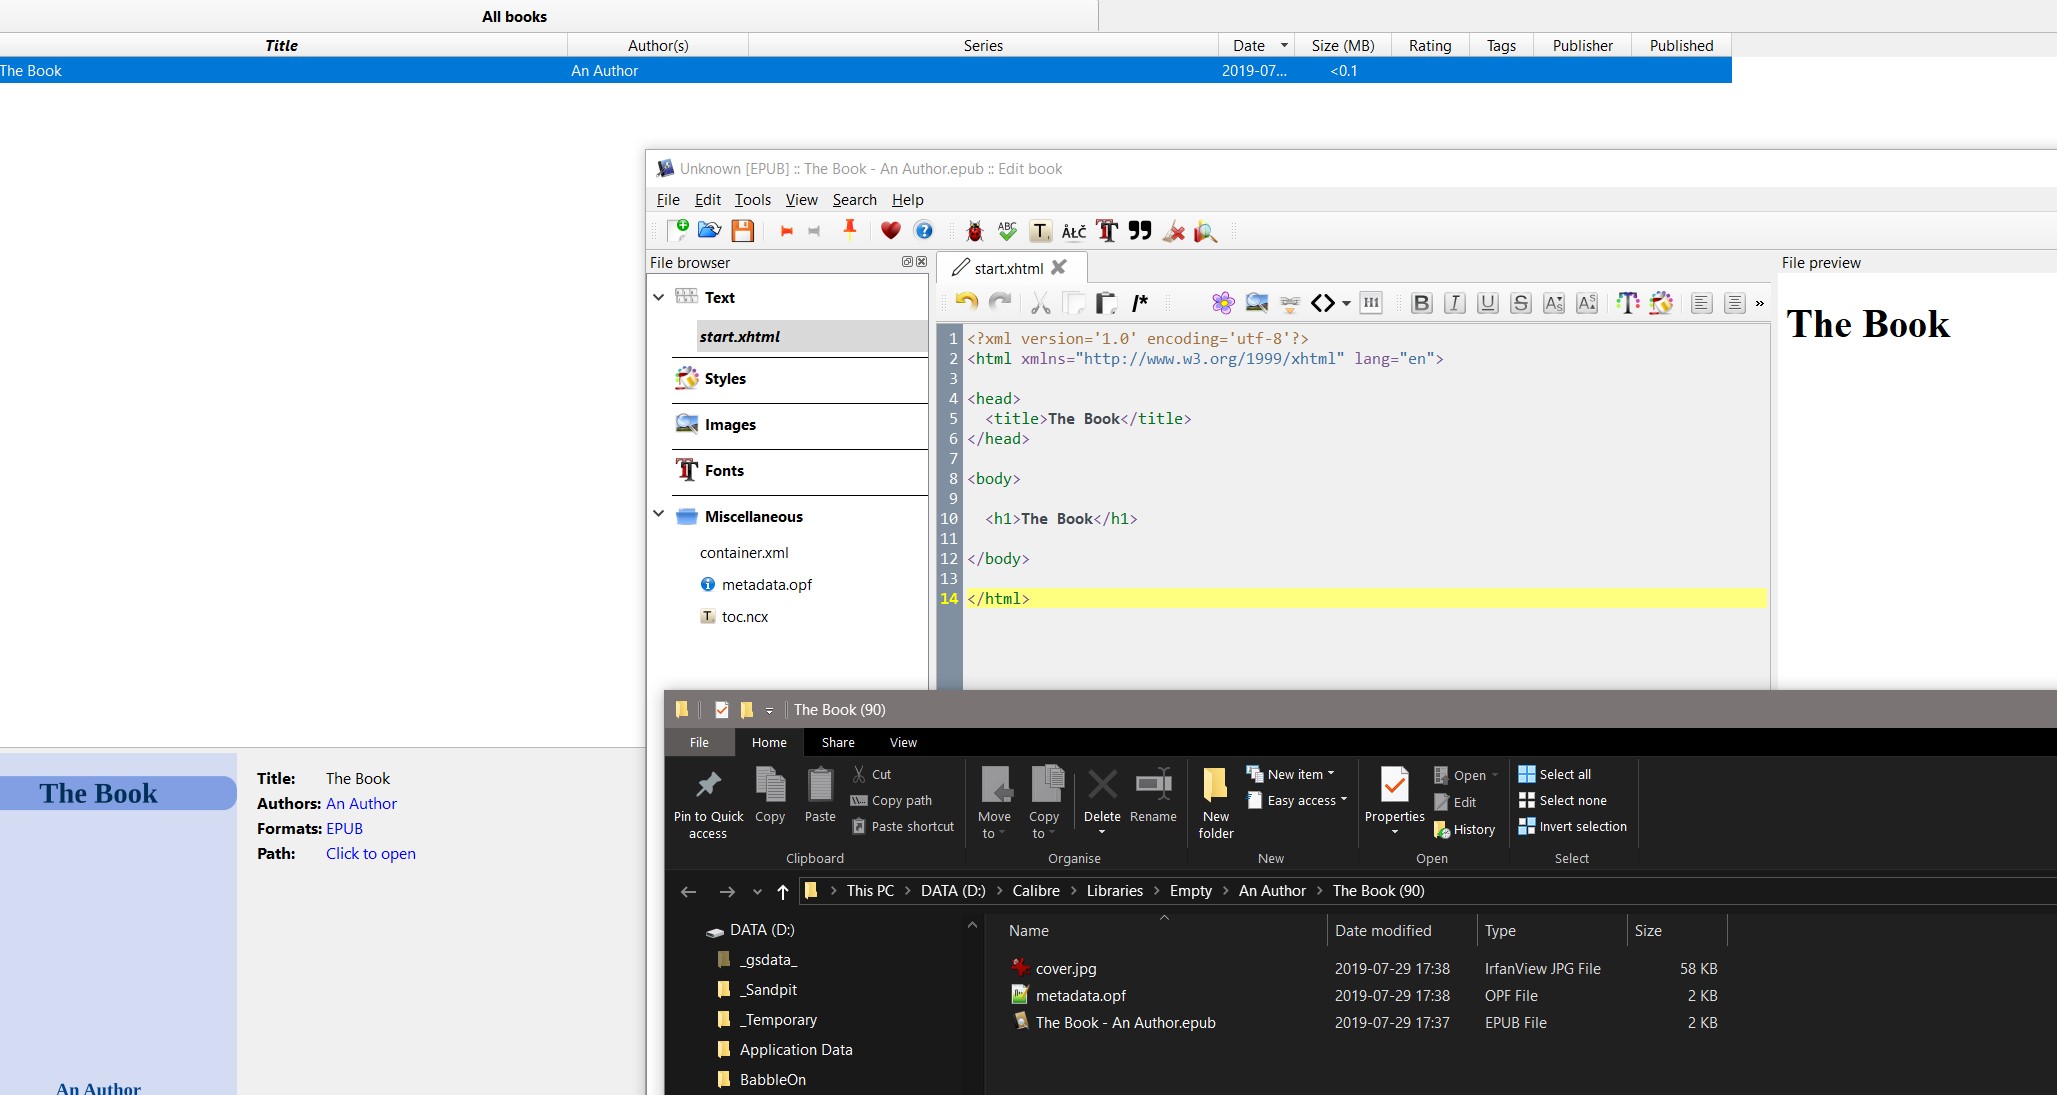Save the book with the floppy icon

pyautogui.click(x=742, y=231)
